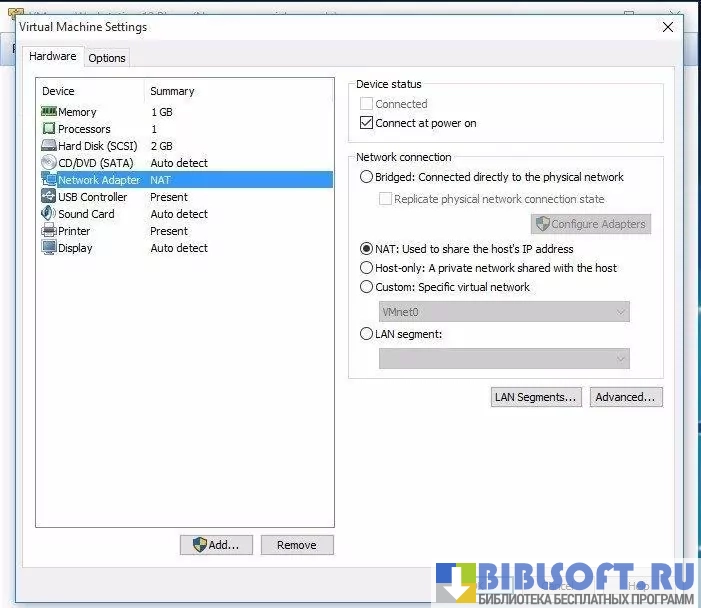Open the Hardware tab
This screenshot has width=701, height=608.
[52, 57]
